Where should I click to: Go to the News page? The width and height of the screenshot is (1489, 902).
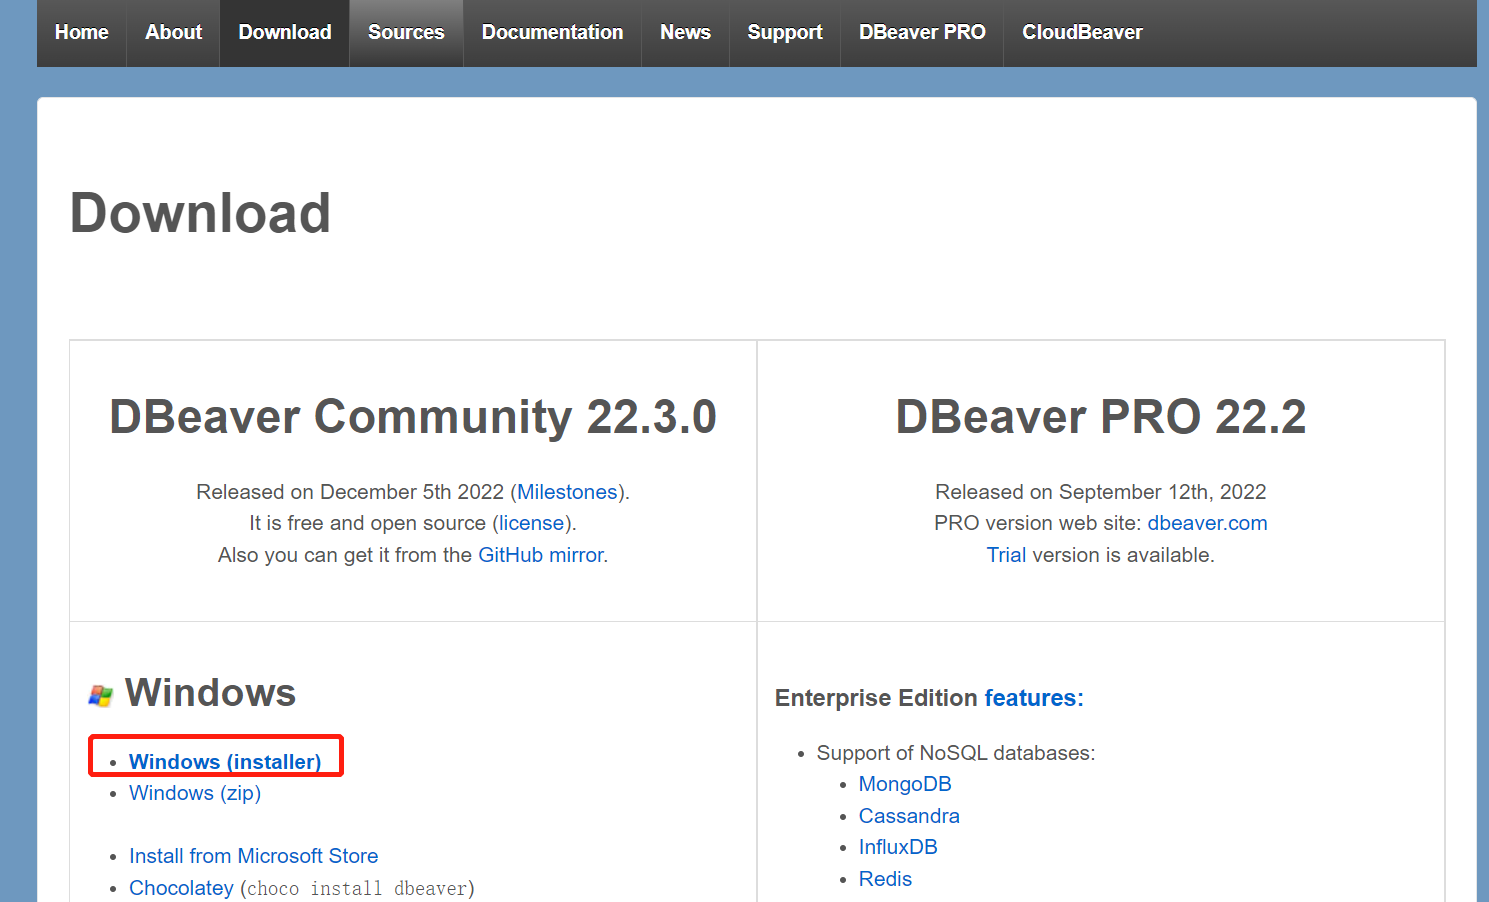(x=685, y=32)
